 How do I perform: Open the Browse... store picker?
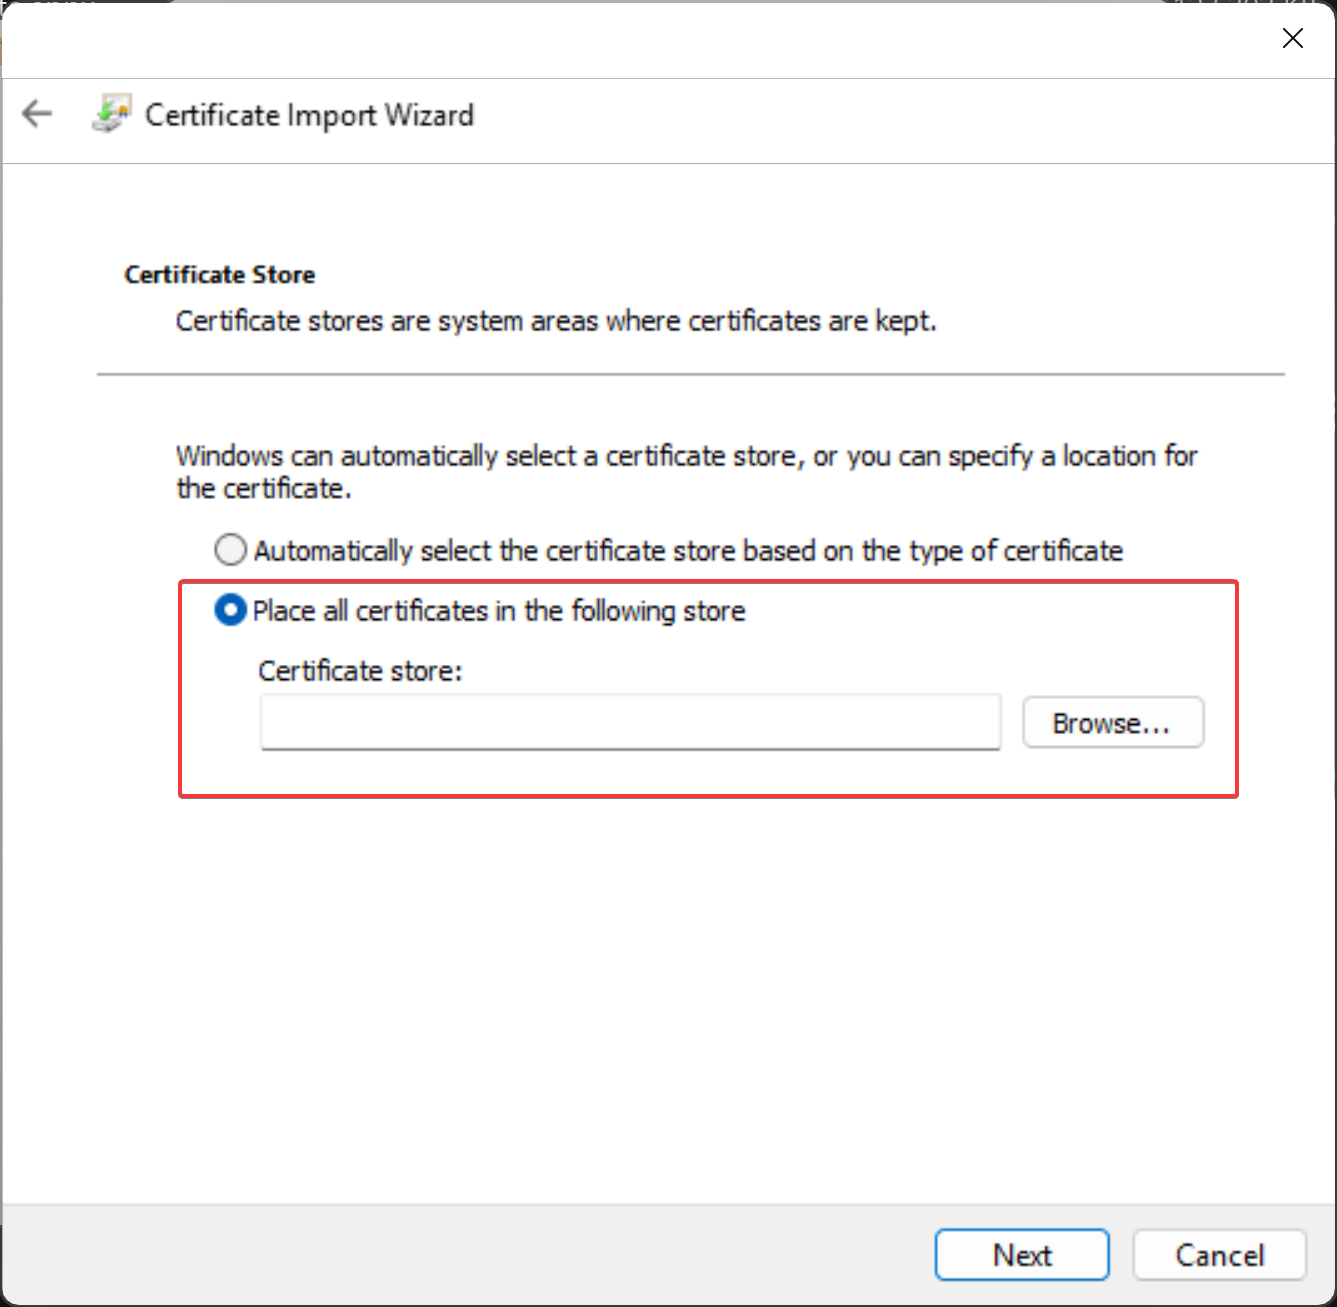[1112, 723]
